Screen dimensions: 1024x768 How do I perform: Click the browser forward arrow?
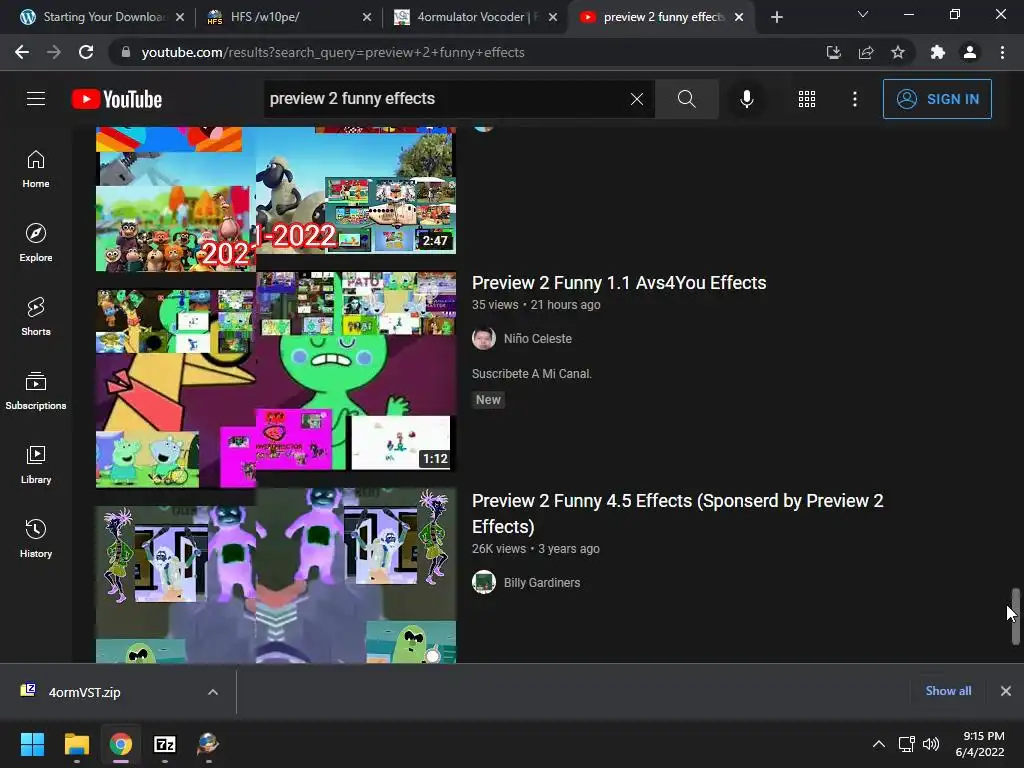click(54, 52)
